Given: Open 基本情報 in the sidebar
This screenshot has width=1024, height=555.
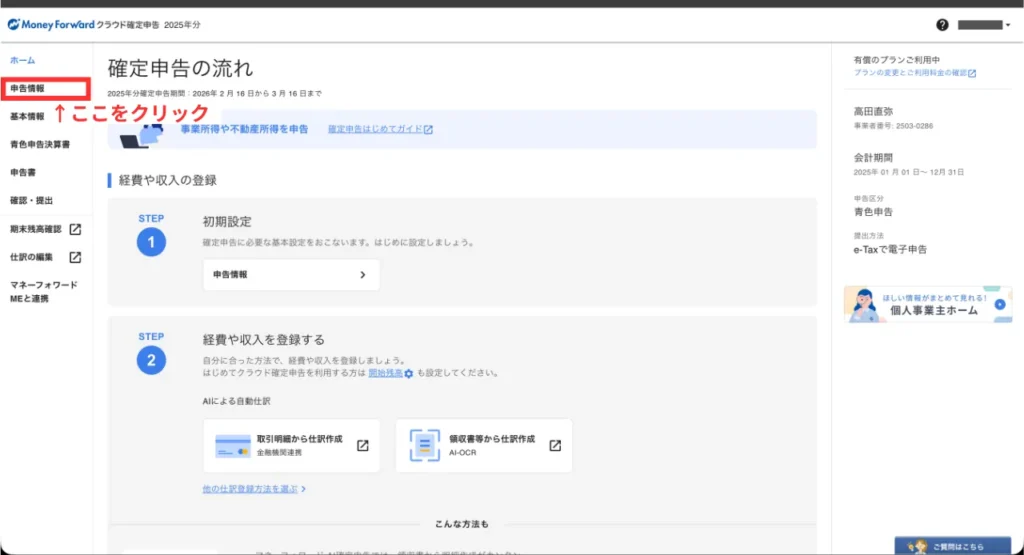Looking at the screenshot, I should [x=27, y=117].
